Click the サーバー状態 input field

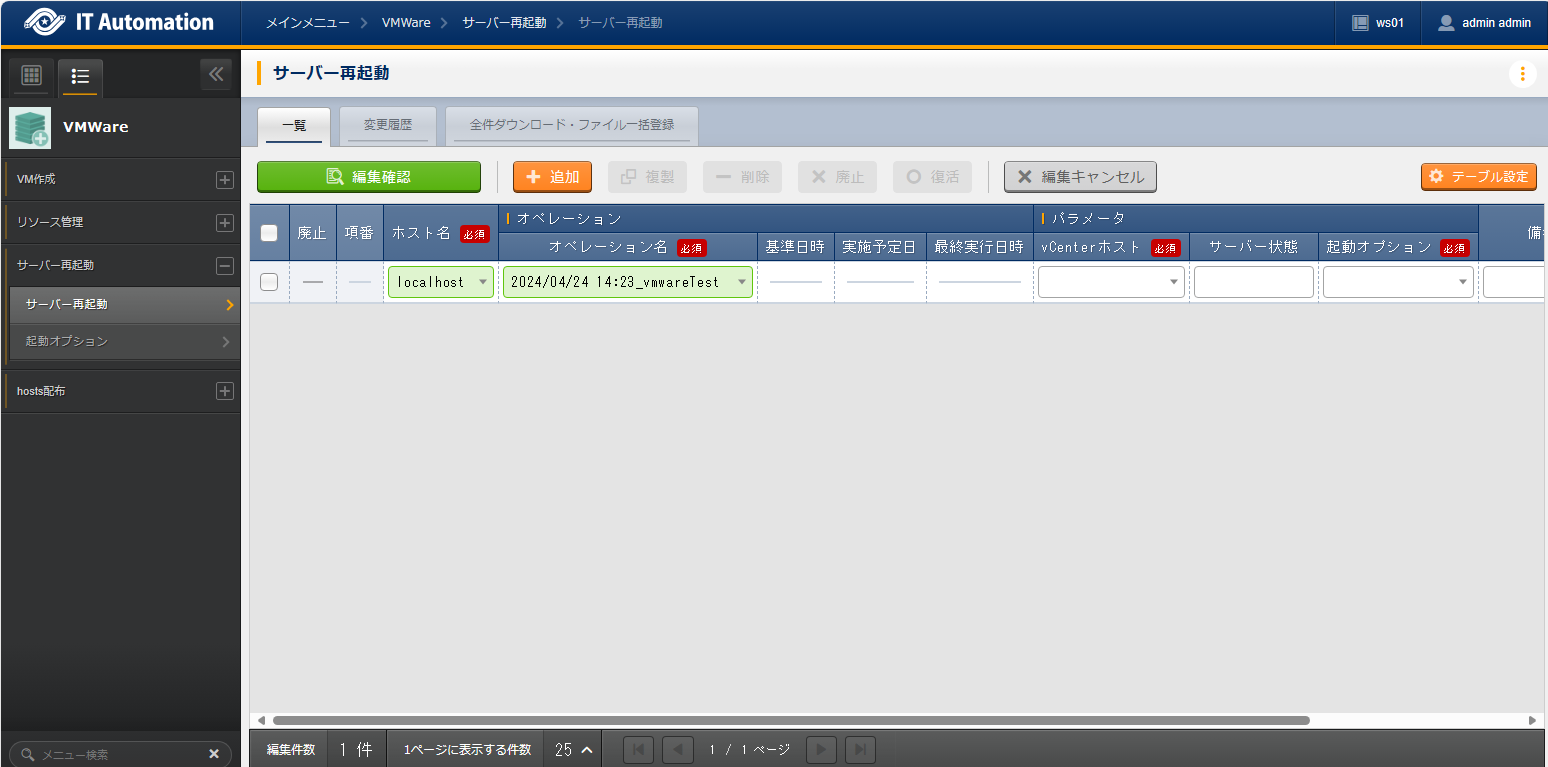(1253, 282)
